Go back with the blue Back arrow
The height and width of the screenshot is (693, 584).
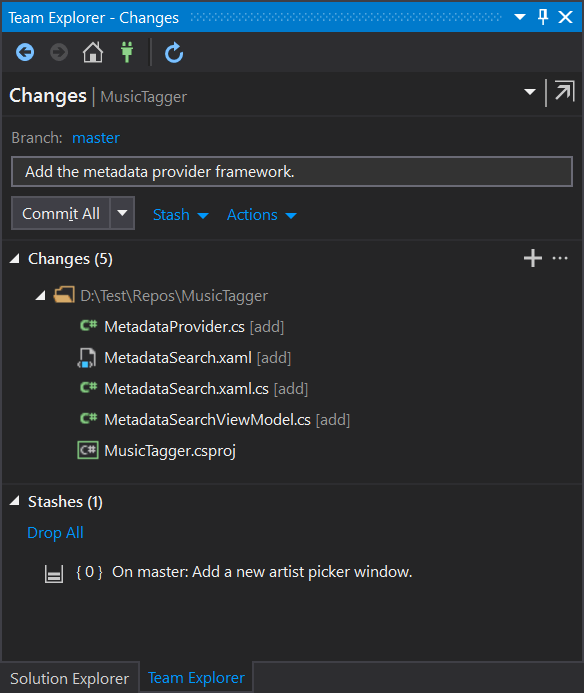[x=25, y=53]
